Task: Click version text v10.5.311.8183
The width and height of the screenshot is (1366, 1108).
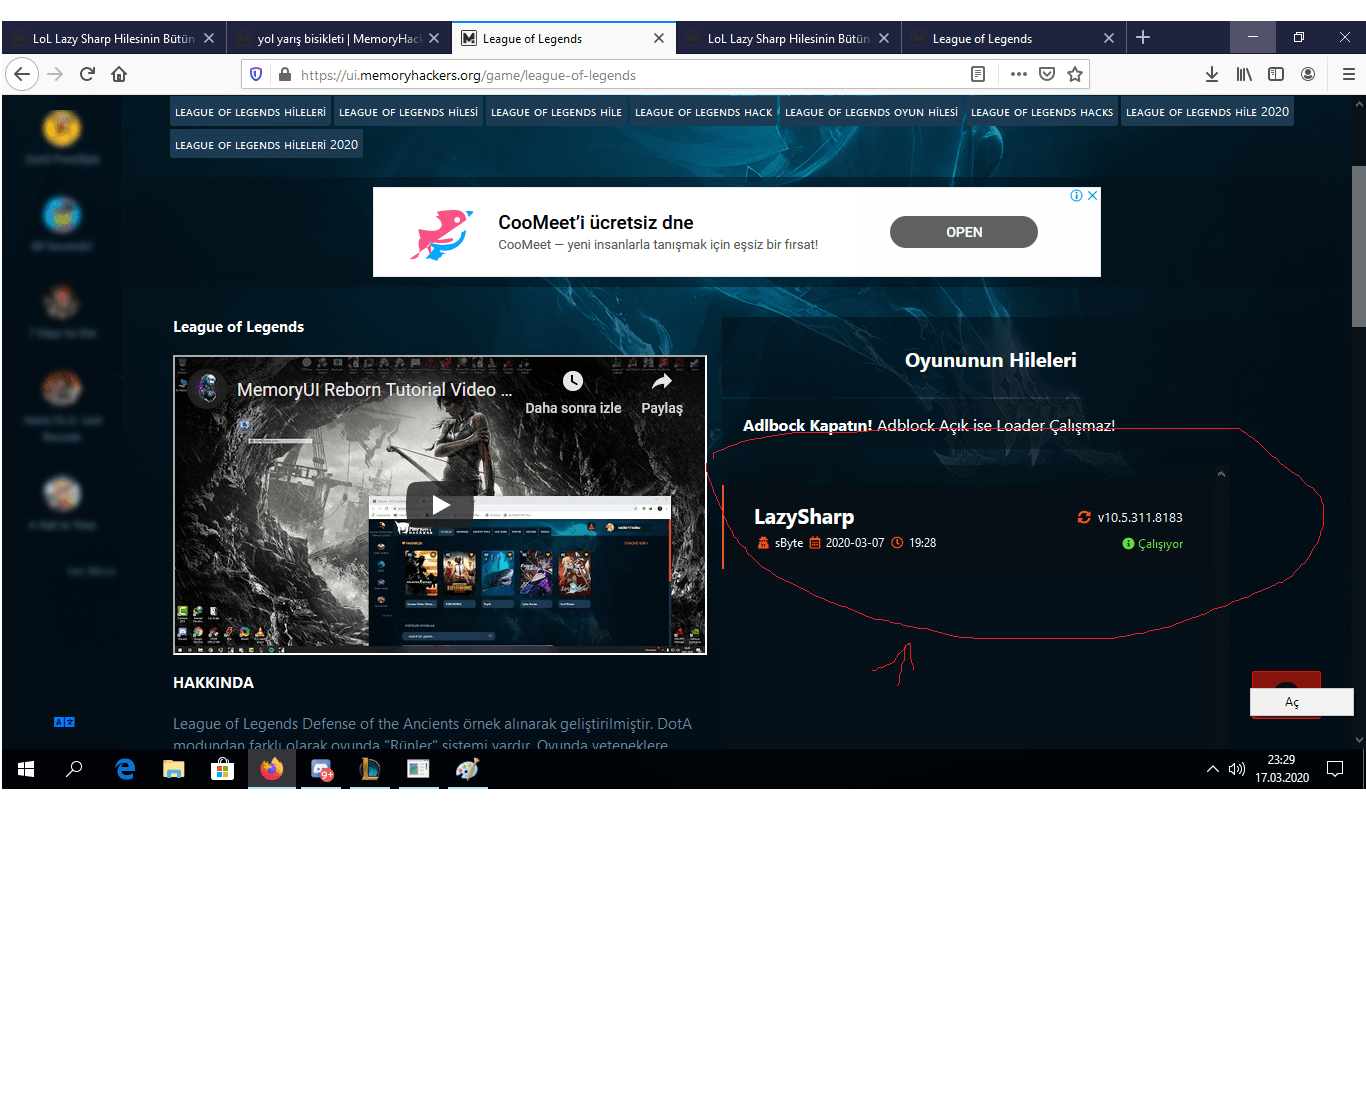Action: coord(1140,517)
